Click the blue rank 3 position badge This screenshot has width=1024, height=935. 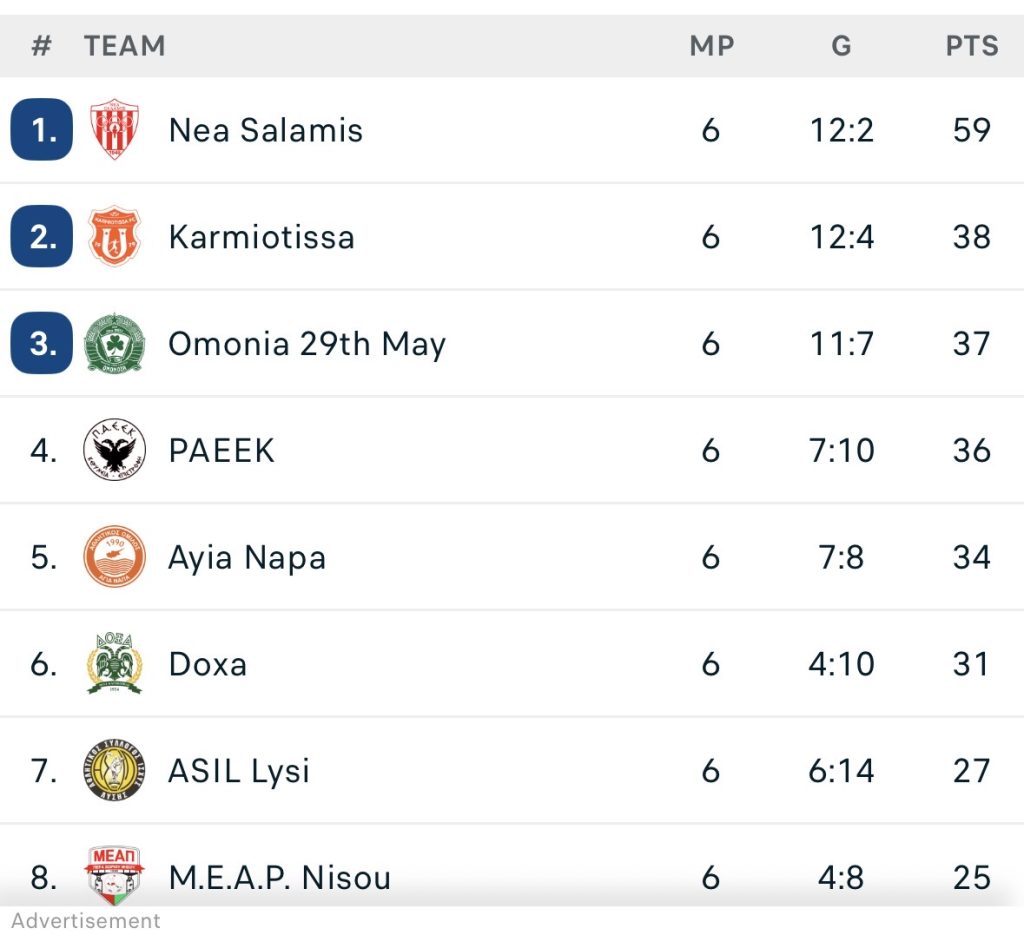(42, 344)
